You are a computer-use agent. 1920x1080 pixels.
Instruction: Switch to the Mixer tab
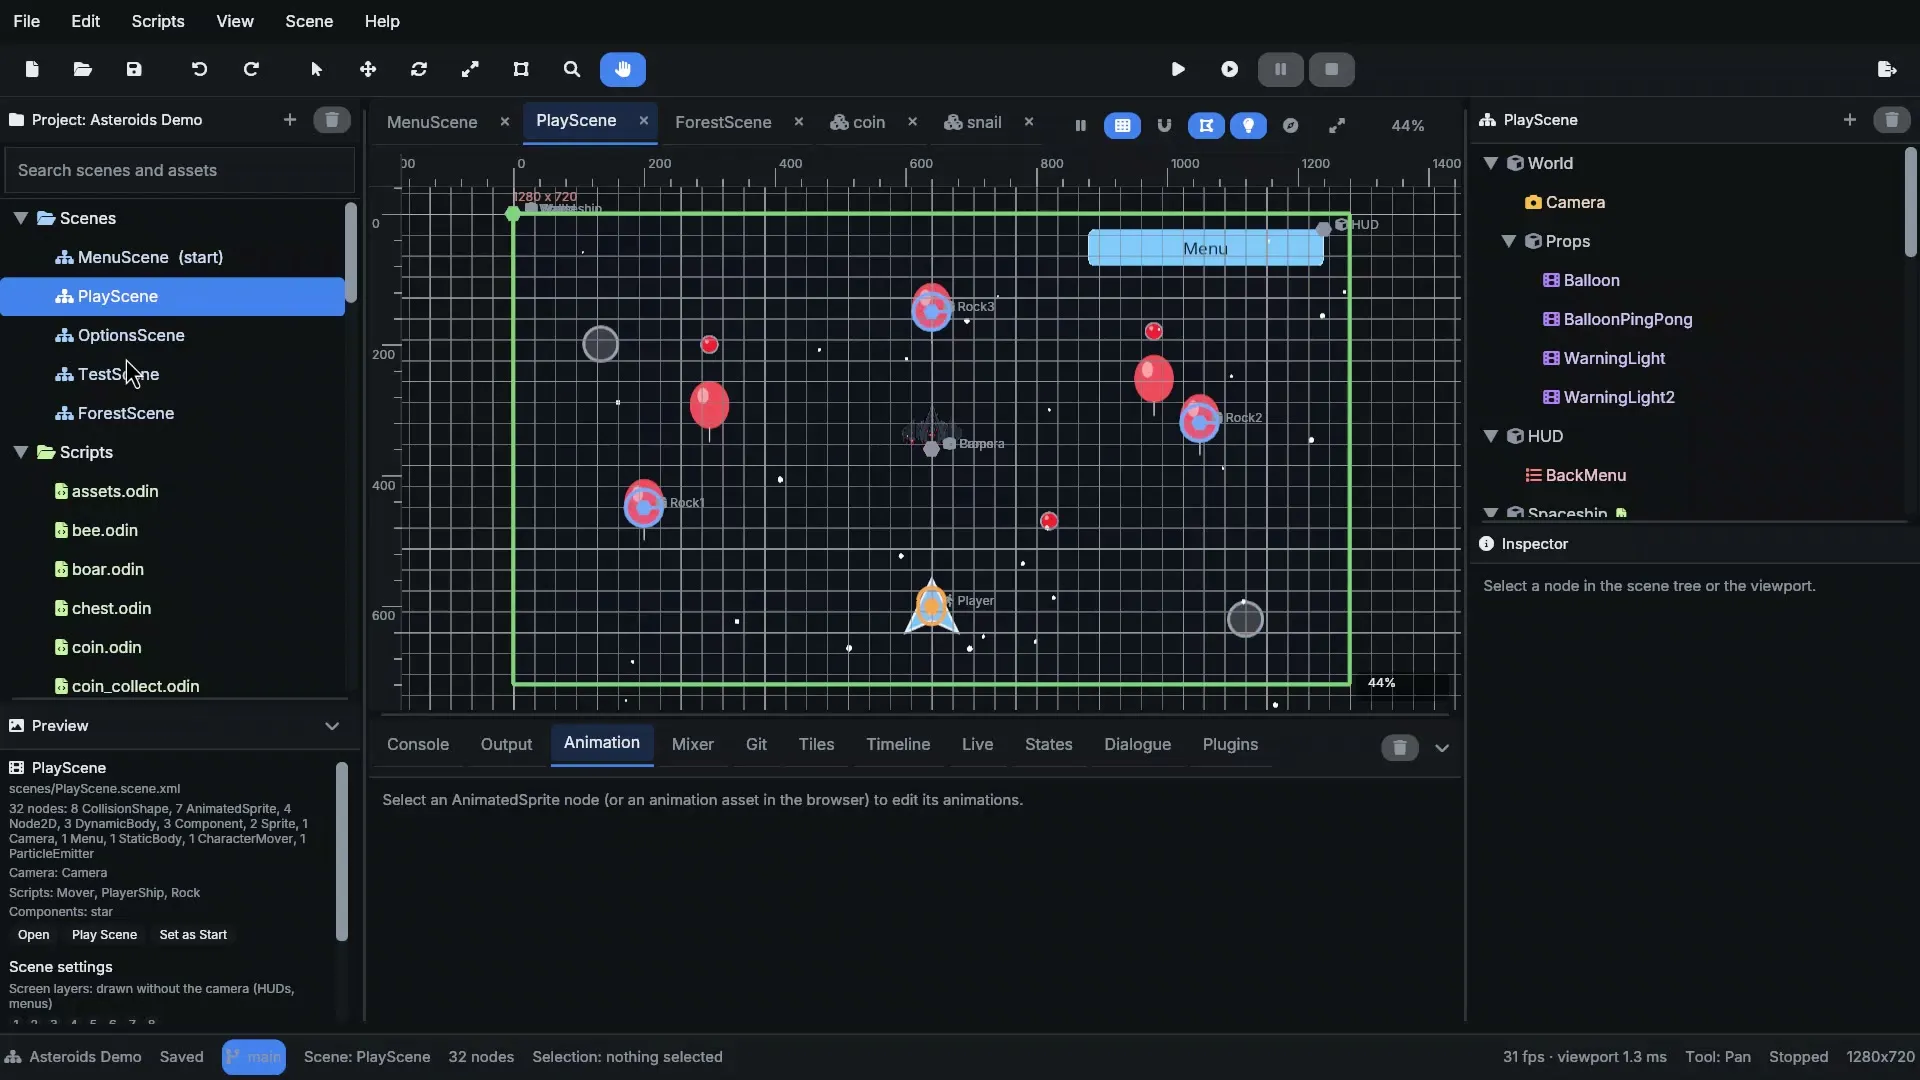pyautogui.click(x=693, y=745)
